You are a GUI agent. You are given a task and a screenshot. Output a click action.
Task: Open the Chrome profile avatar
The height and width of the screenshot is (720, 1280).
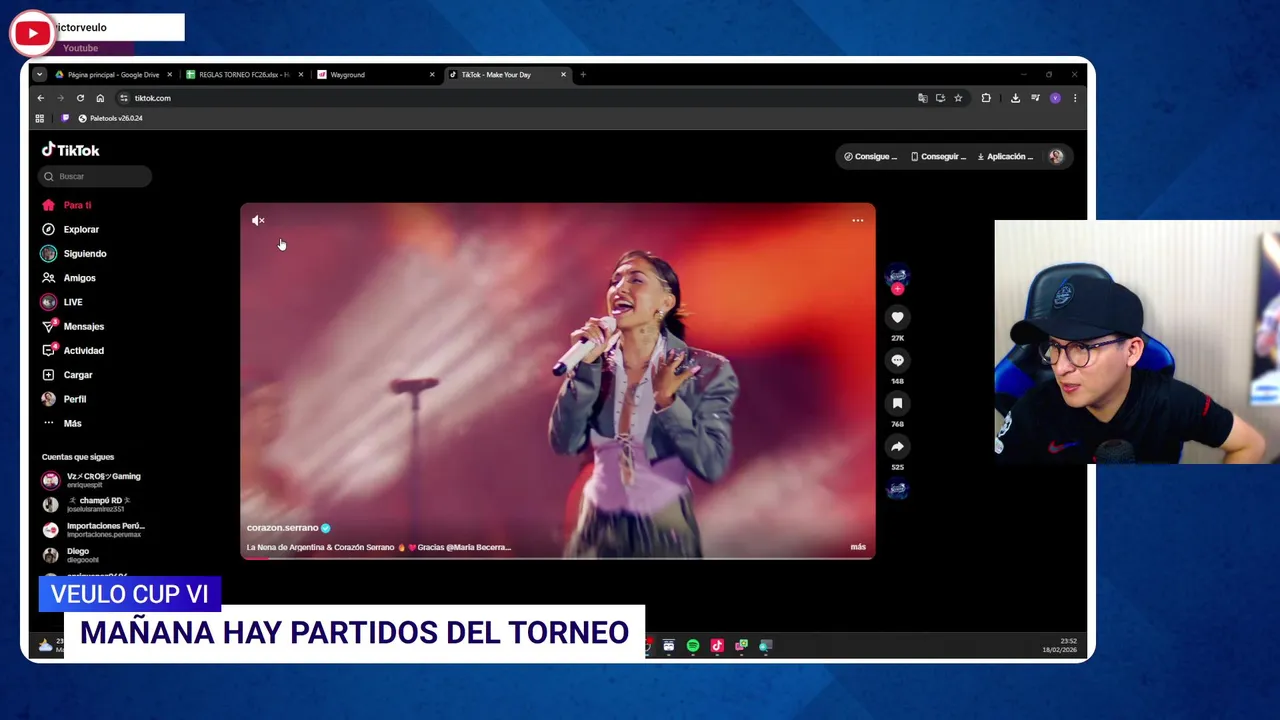pos(1055,98)
